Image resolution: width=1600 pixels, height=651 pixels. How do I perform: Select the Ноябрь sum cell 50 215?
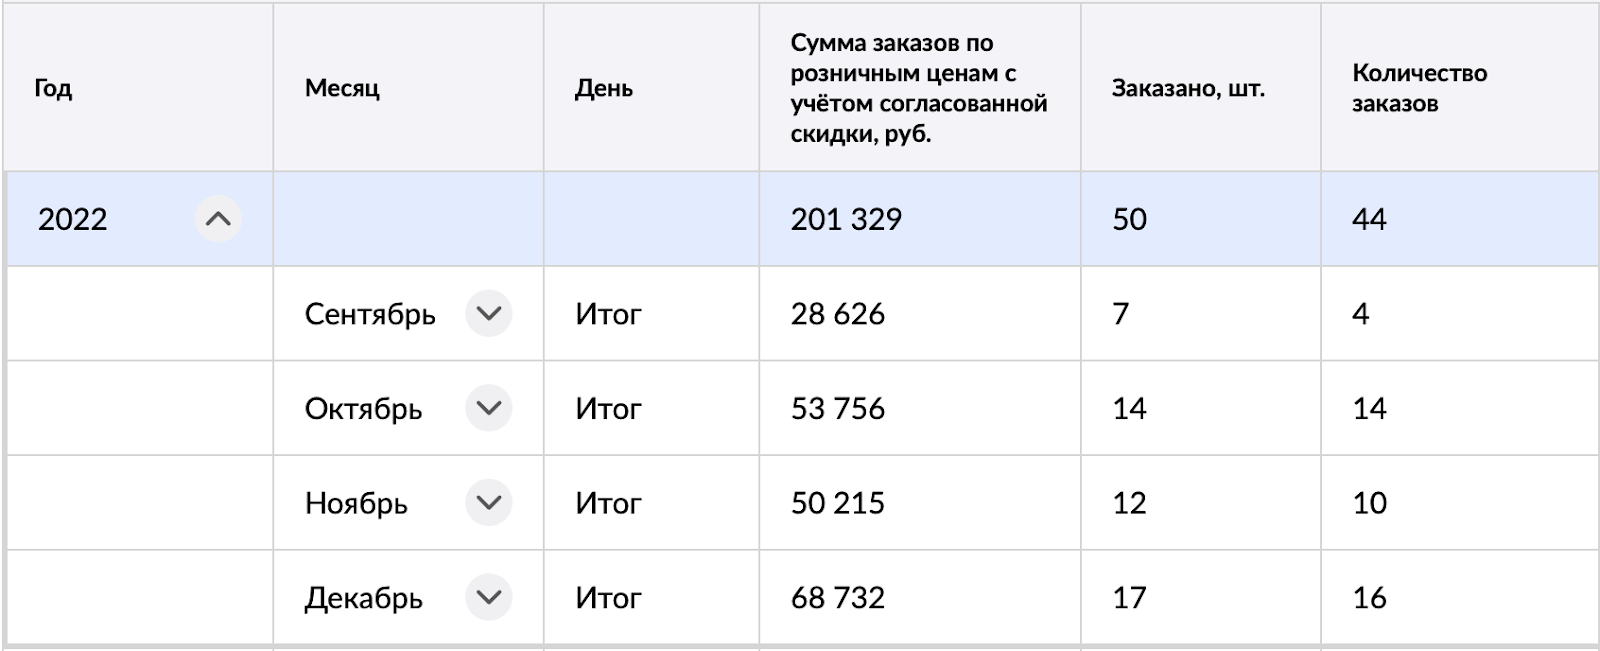click(838, 503)
